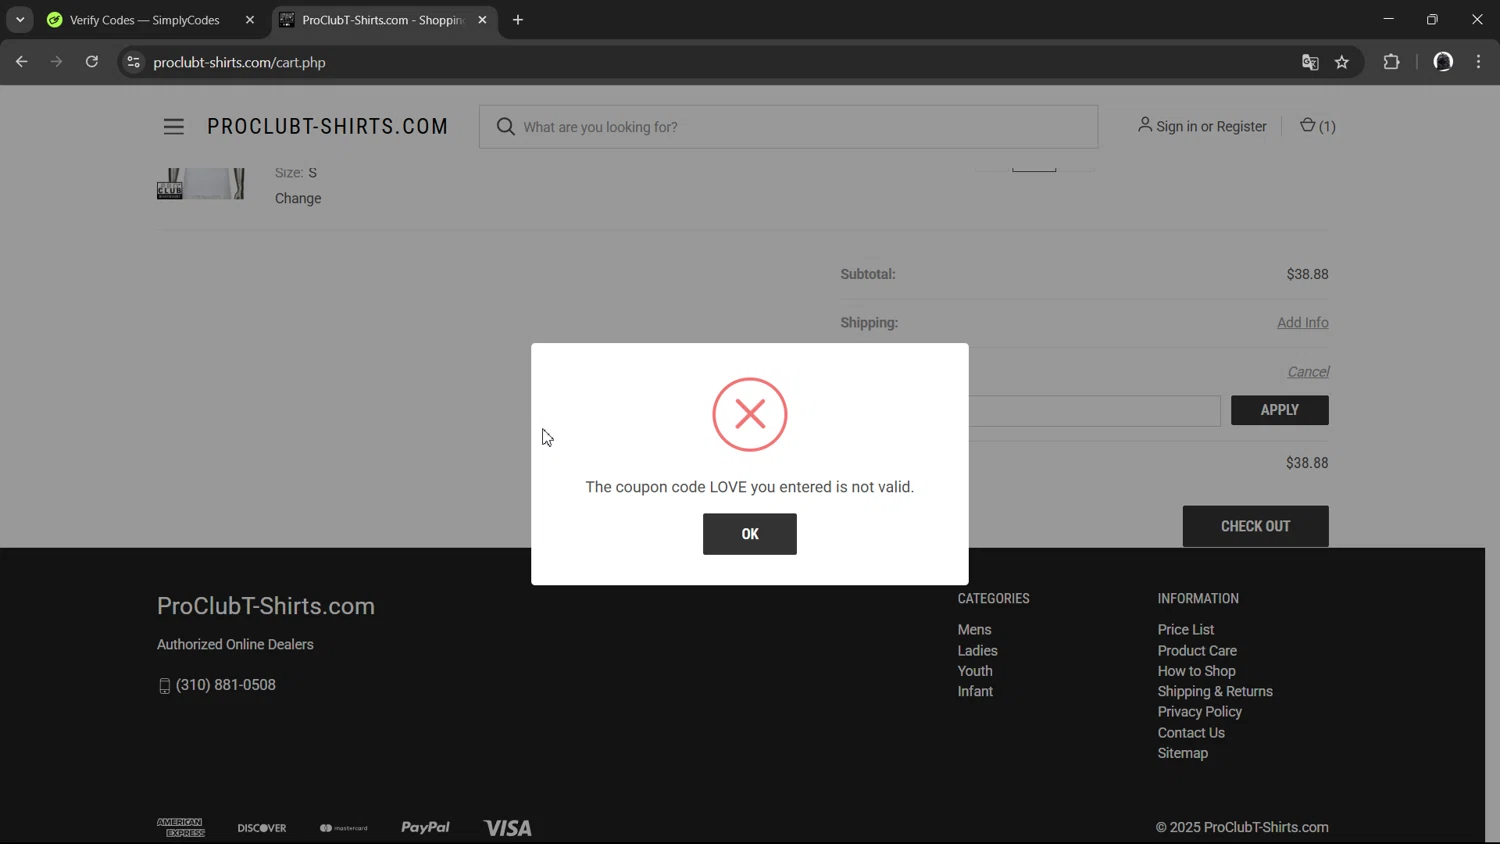Open the Sitemap link

click(x=1182, y=753)
